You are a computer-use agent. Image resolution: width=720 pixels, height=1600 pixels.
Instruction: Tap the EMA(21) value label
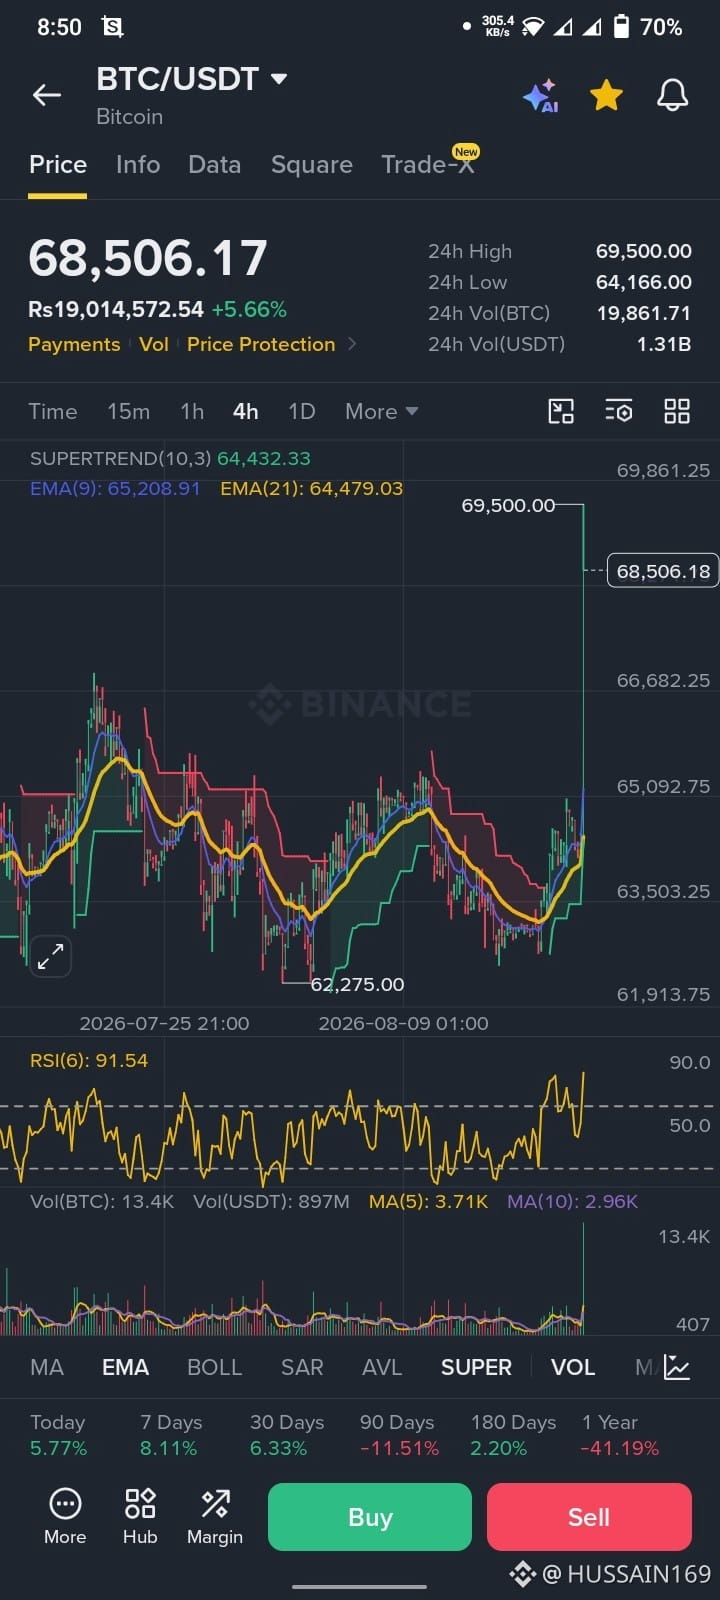tap(311, 488)
